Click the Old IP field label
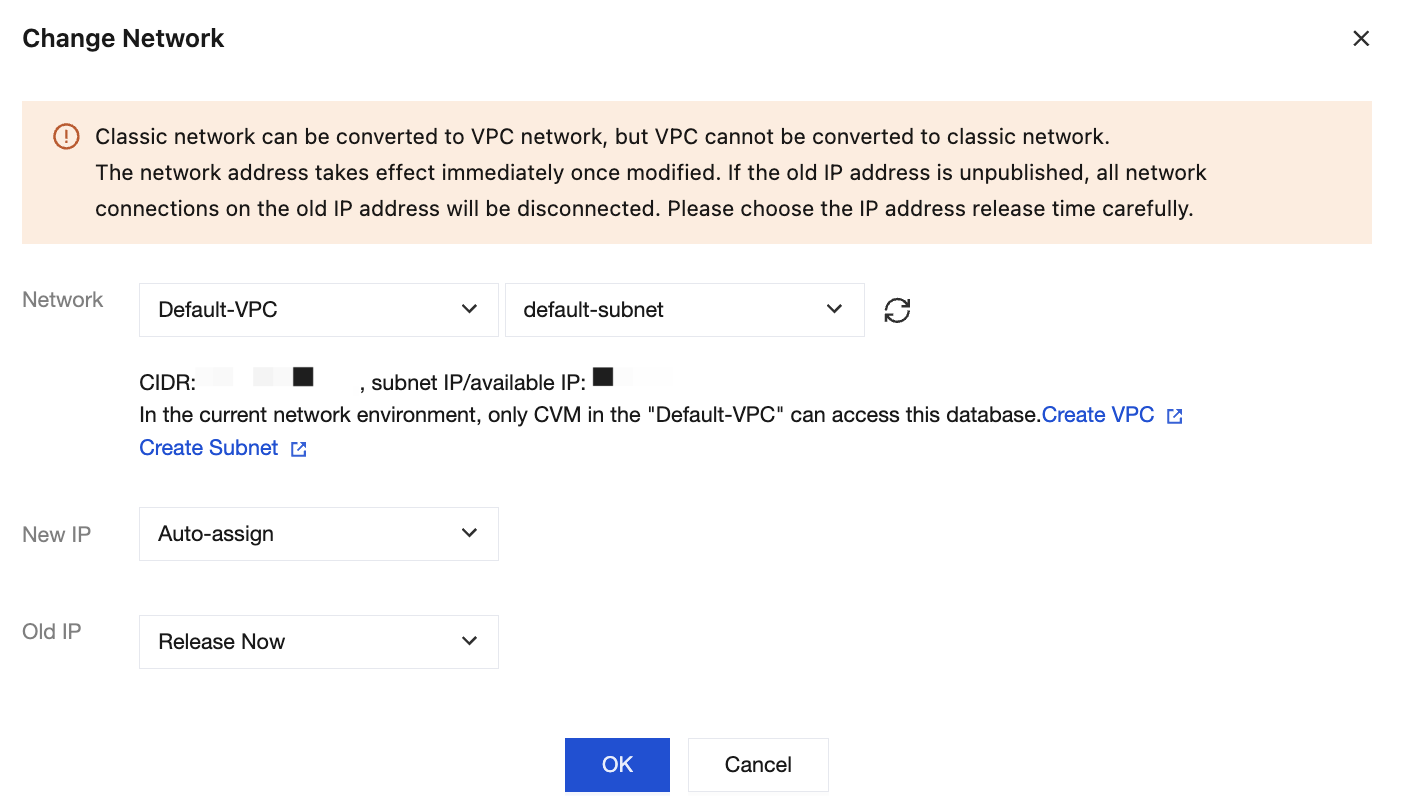This screenshot has height=810, width=1406. (52, 632)
